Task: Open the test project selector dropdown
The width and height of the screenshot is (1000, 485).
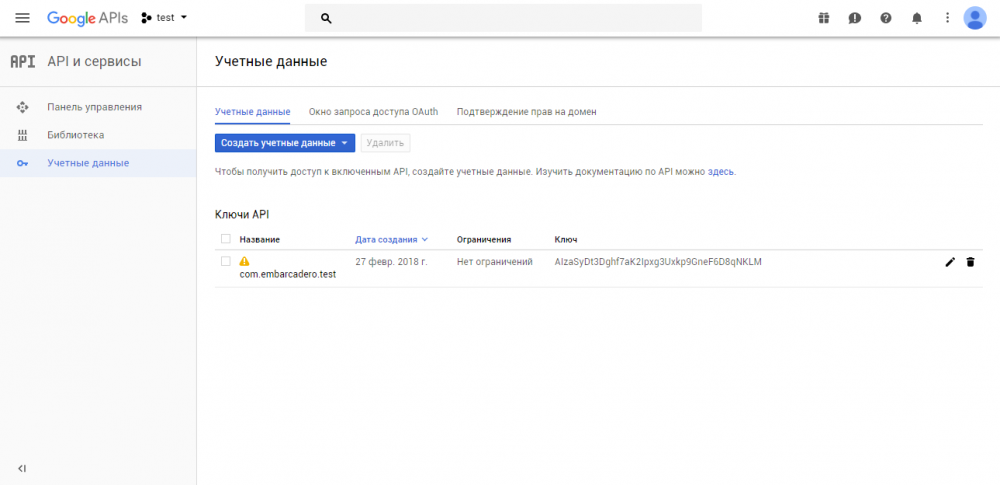Action: tap(165, 18)
